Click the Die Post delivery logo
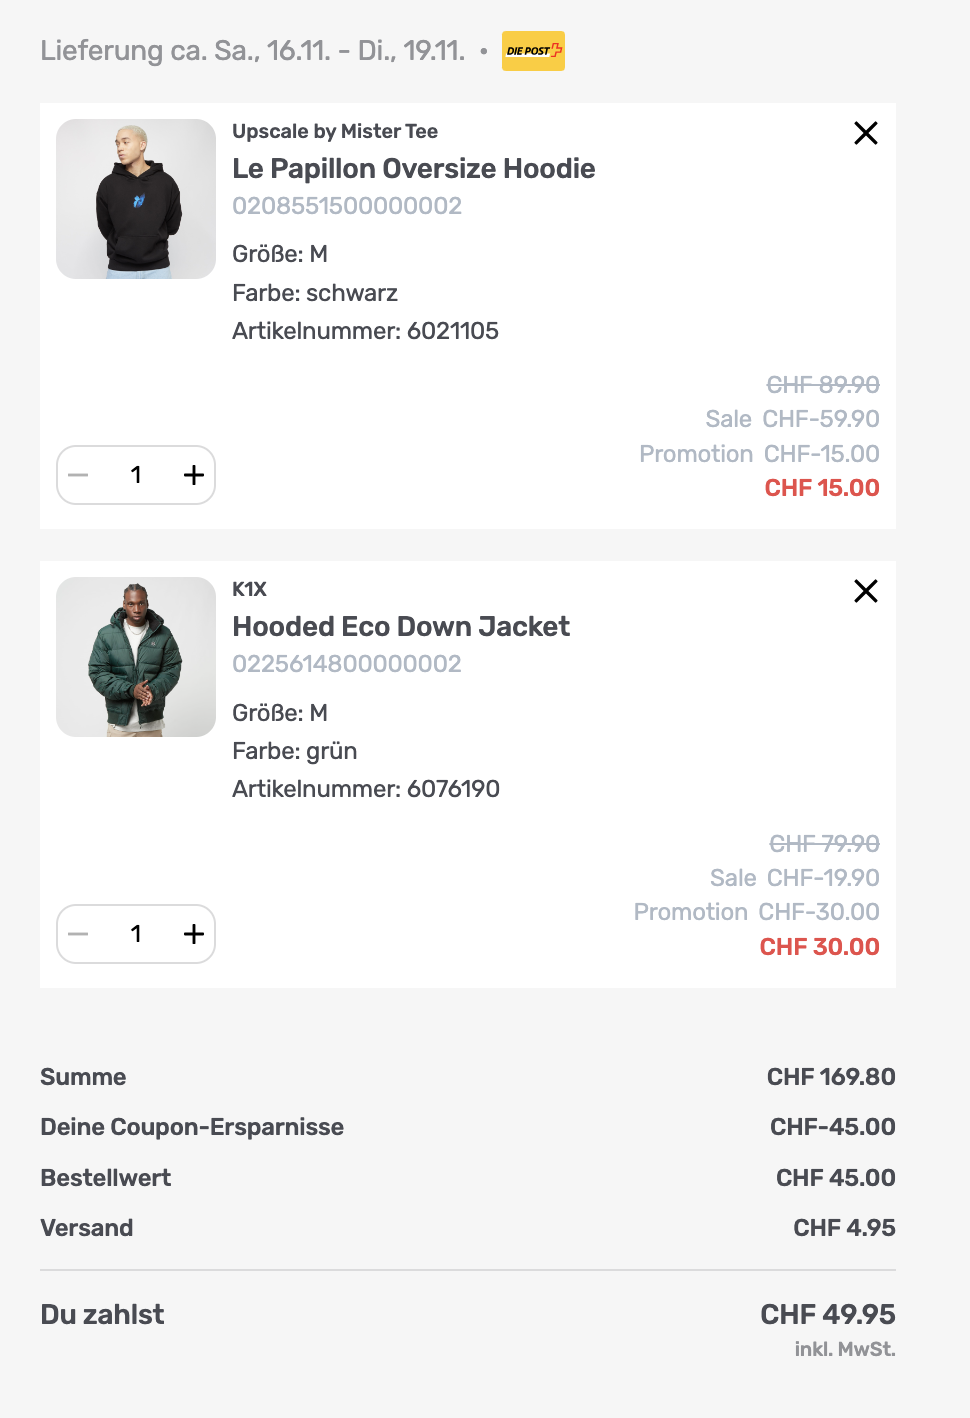Image resolution: width=970 pixels, height=1418 pixels. pyautogui.click(x=533, y=51)
